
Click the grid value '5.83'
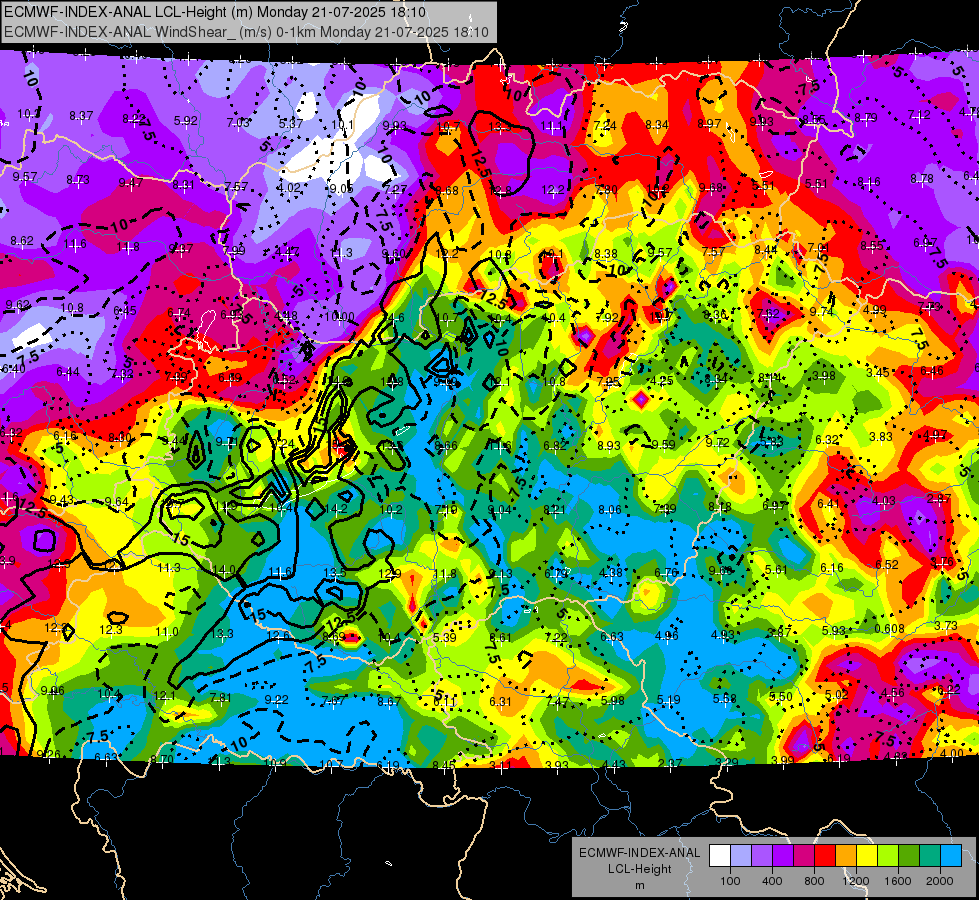pyautogui.click(x=772, y=441)
